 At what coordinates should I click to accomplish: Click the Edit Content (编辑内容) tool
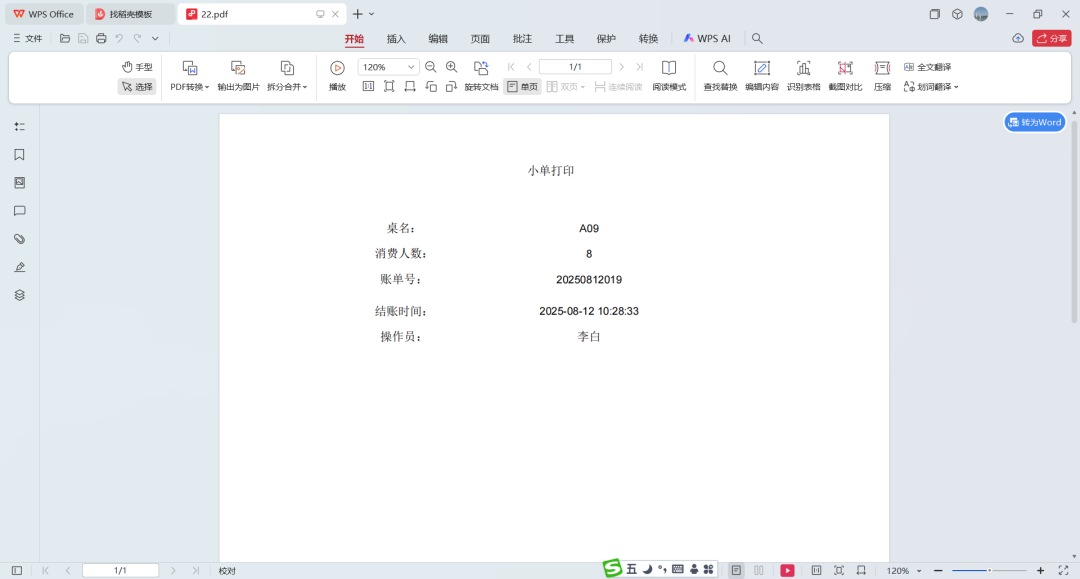761,75
